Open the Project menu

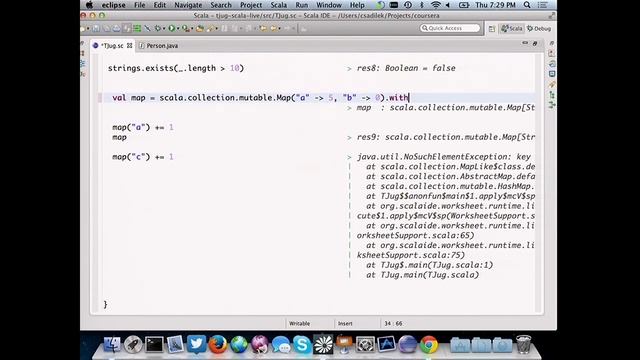pyautogui.click(x=251, y=5)
